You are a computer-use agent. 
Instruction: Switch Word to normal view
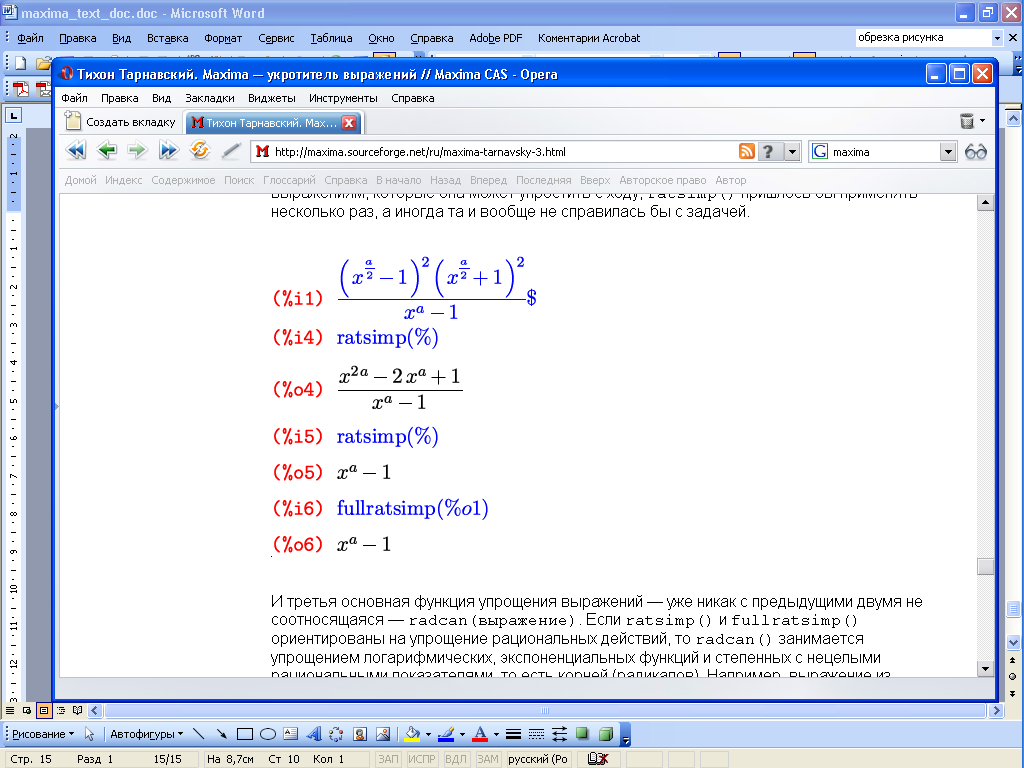tap(10, 710)
